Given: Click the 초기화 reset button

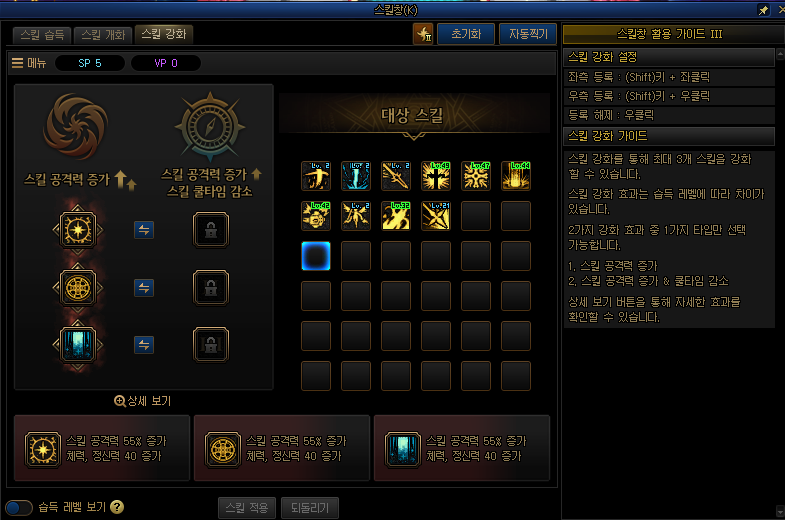Looking at the screenshot, I should pos(466,34).
